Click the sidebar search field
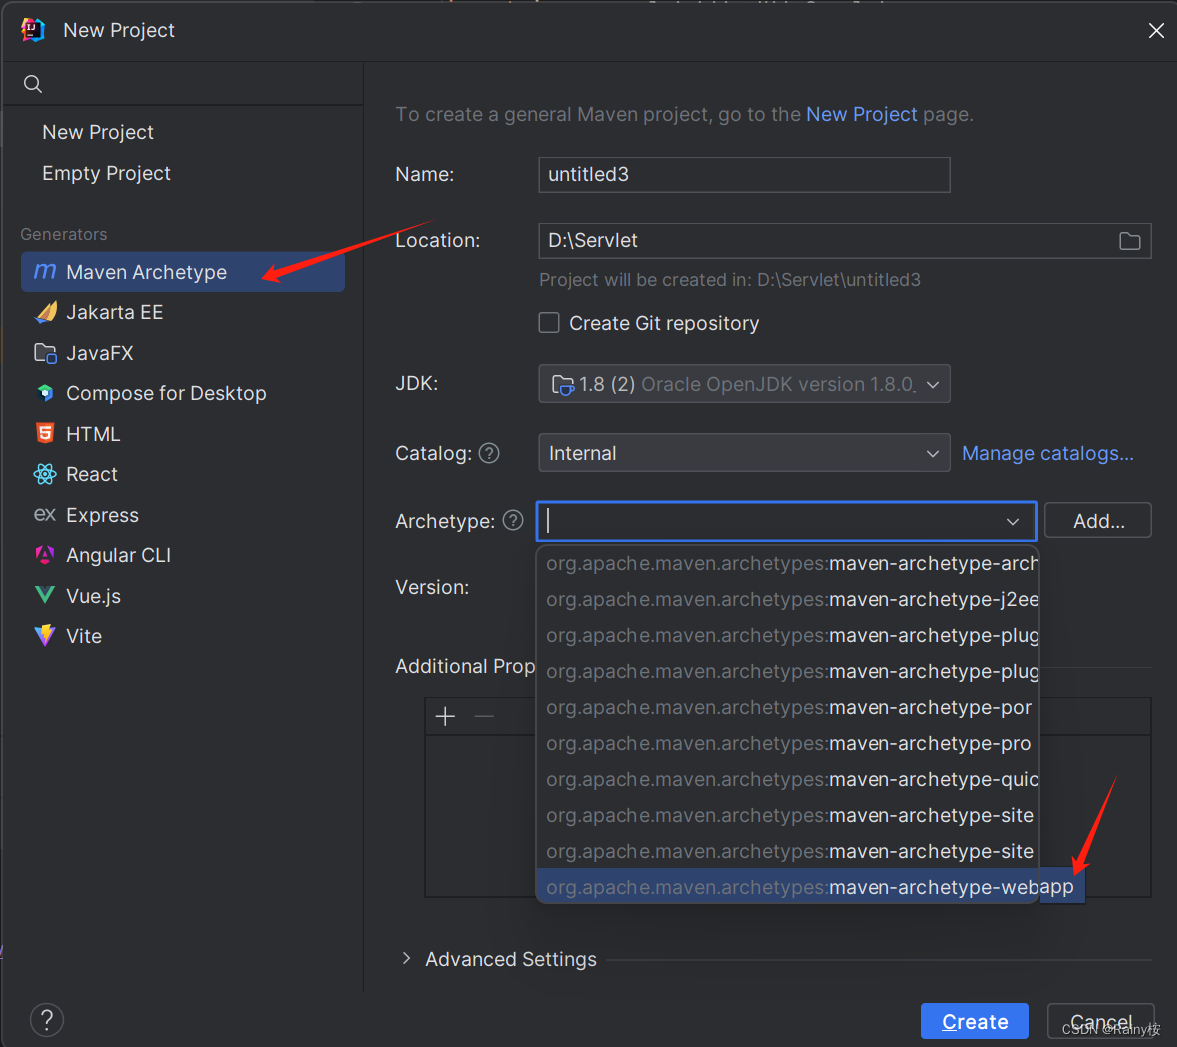 (183, 83)
